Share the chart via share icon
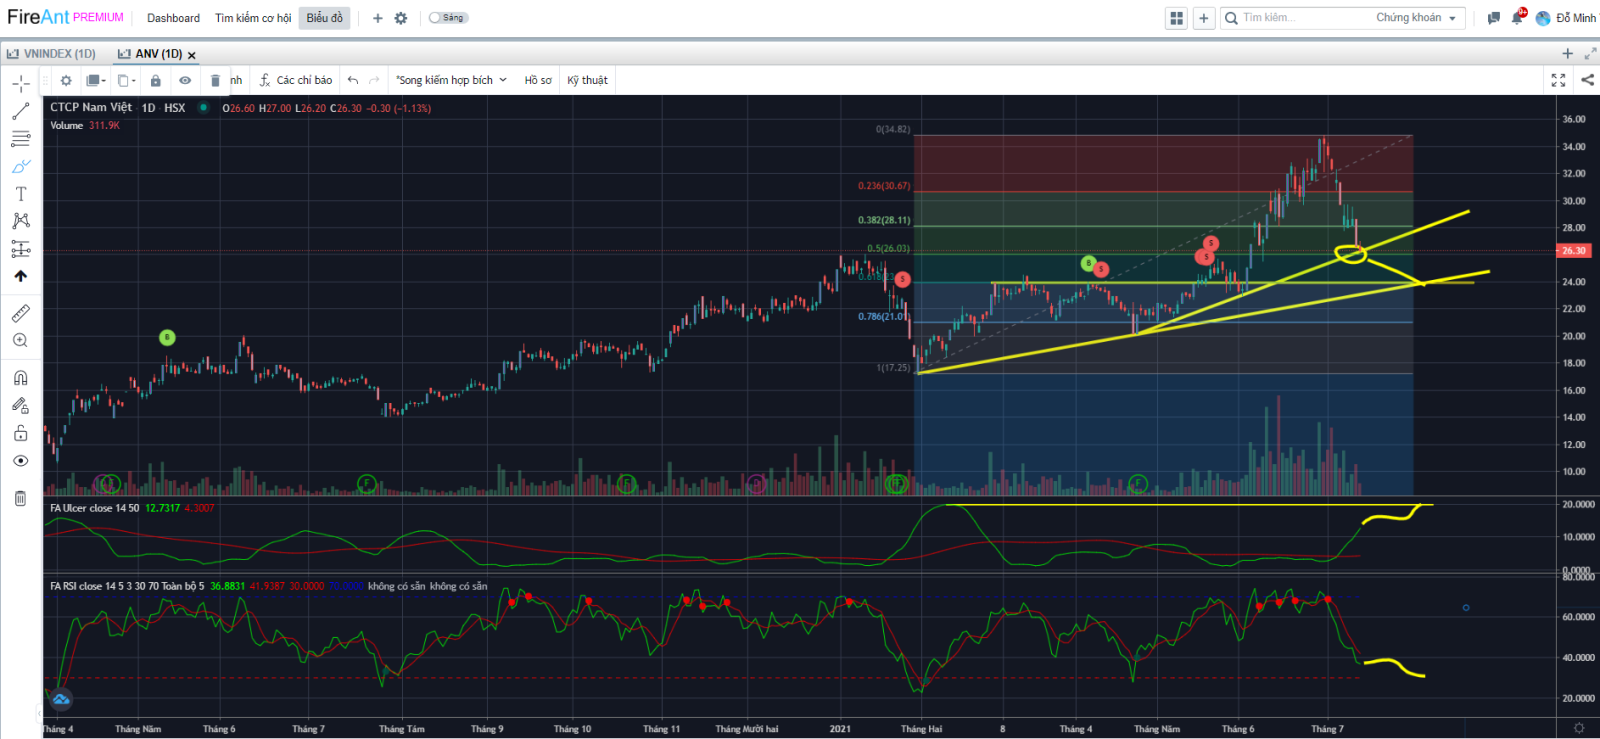The image size is (1600, 739). coord(1587,80)
